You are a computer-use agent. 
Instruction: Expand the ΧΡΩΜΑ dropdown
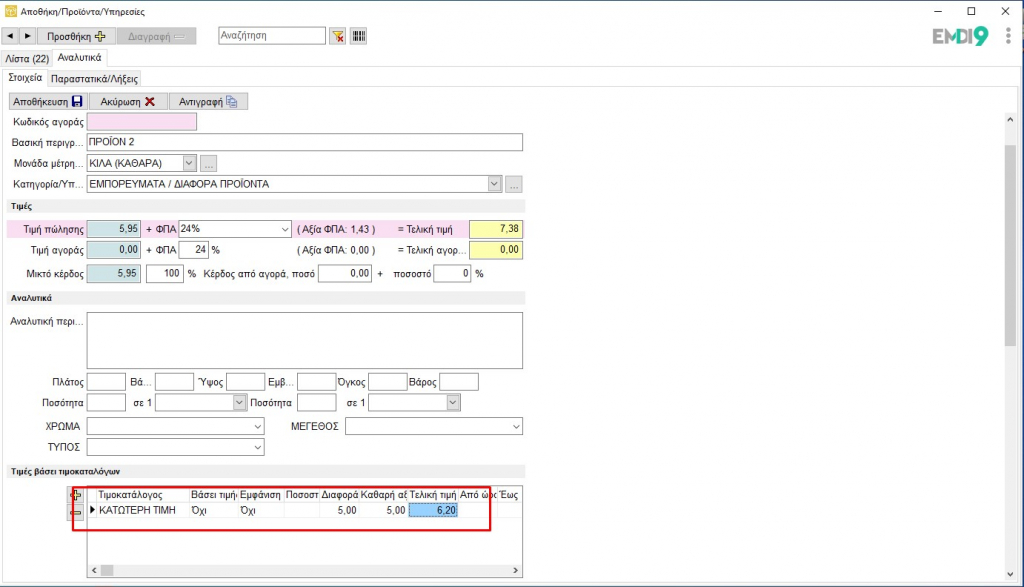[x=257, y=426]
